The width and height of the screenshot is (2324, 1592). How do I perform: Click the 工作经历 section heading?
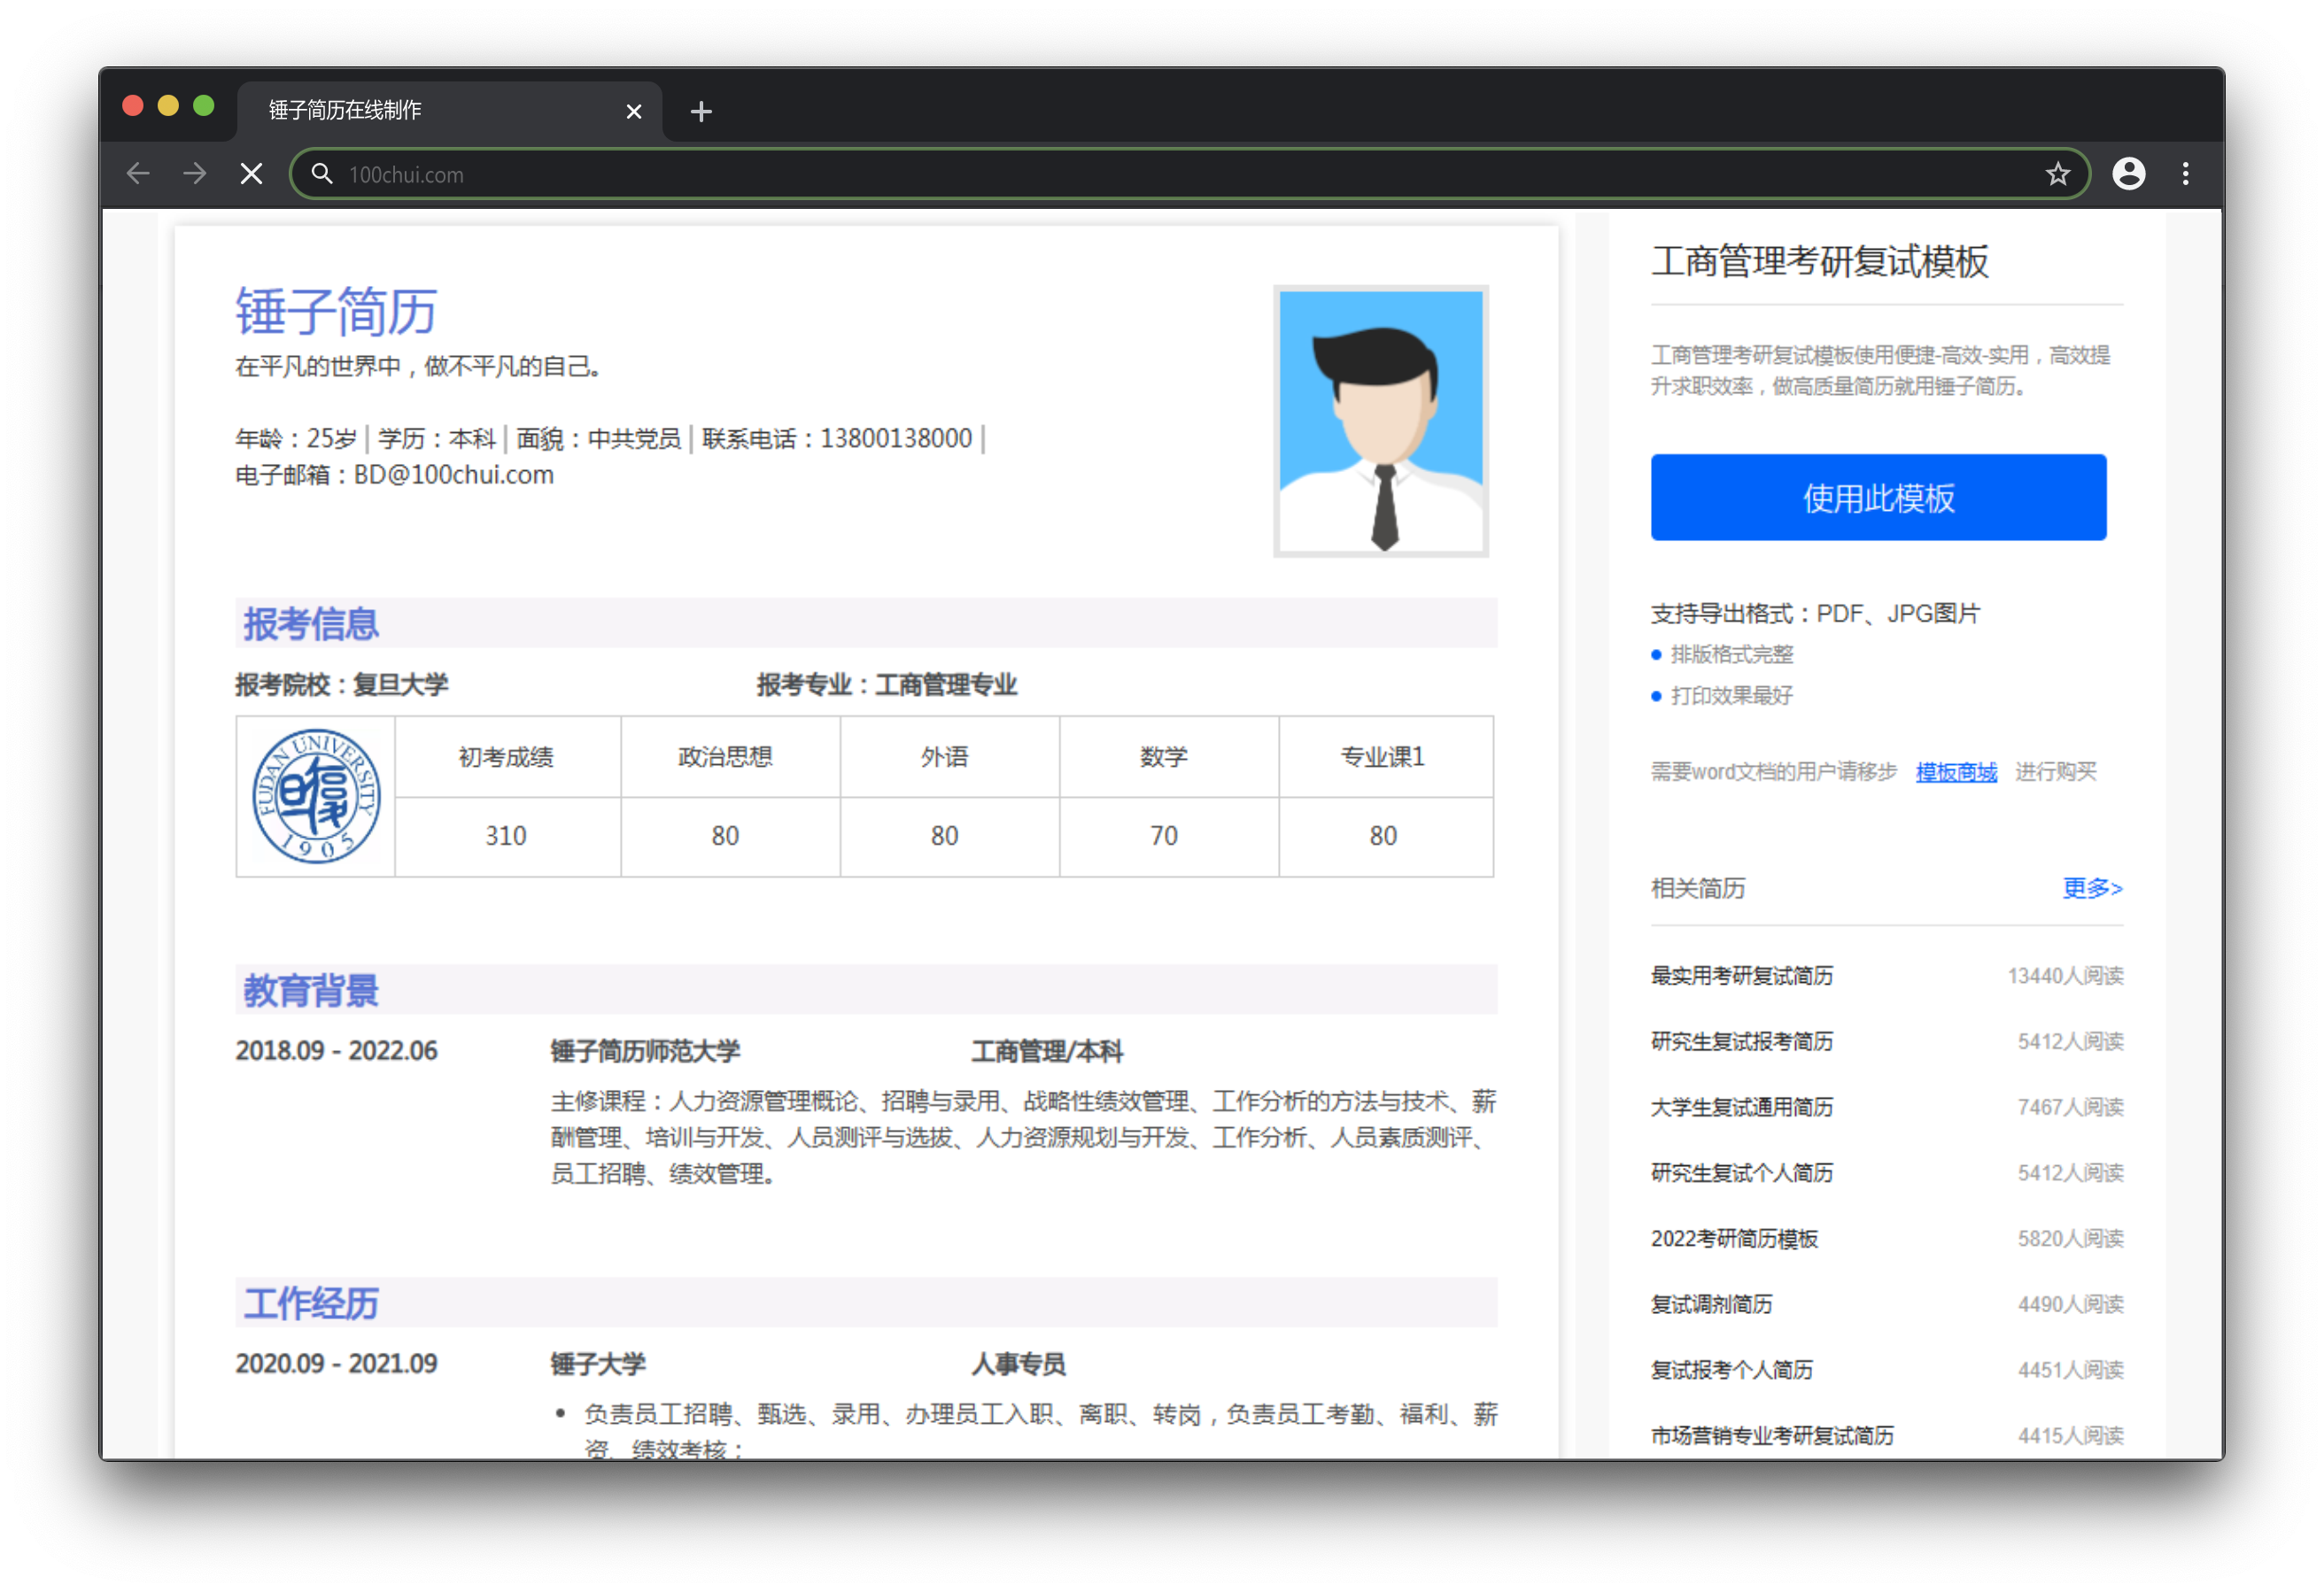pos(311,1303)
